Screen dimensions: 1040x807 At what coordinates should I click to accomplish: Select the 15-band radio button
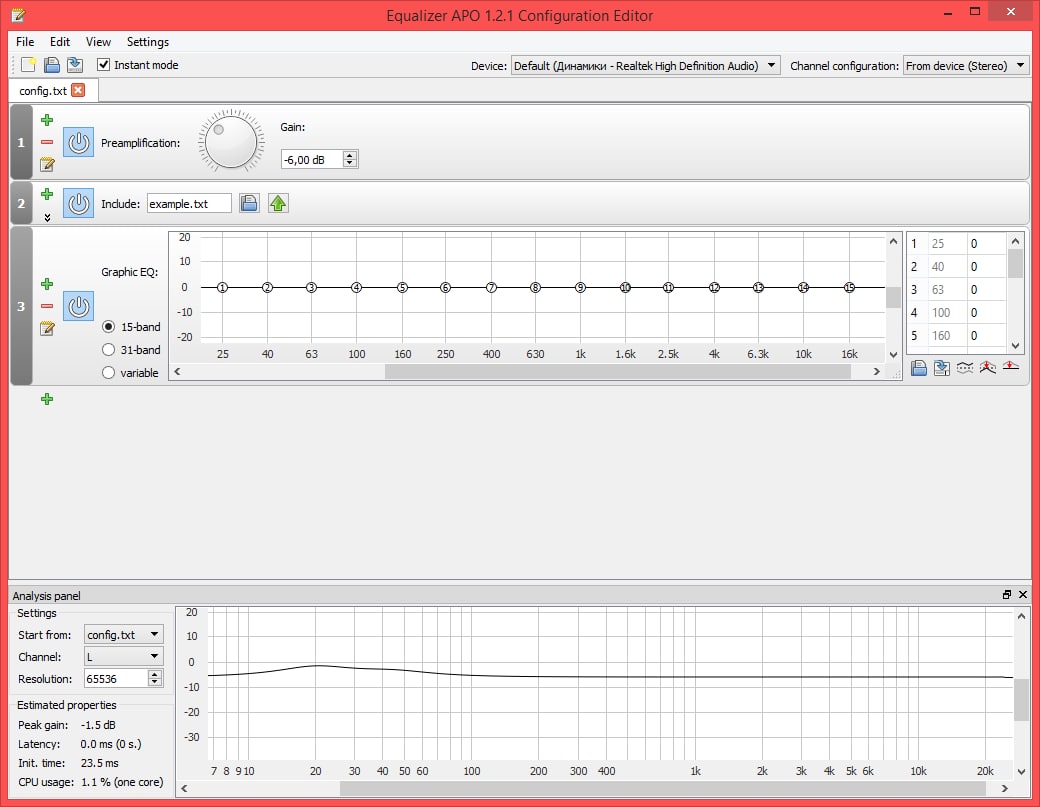click(109, 327)
